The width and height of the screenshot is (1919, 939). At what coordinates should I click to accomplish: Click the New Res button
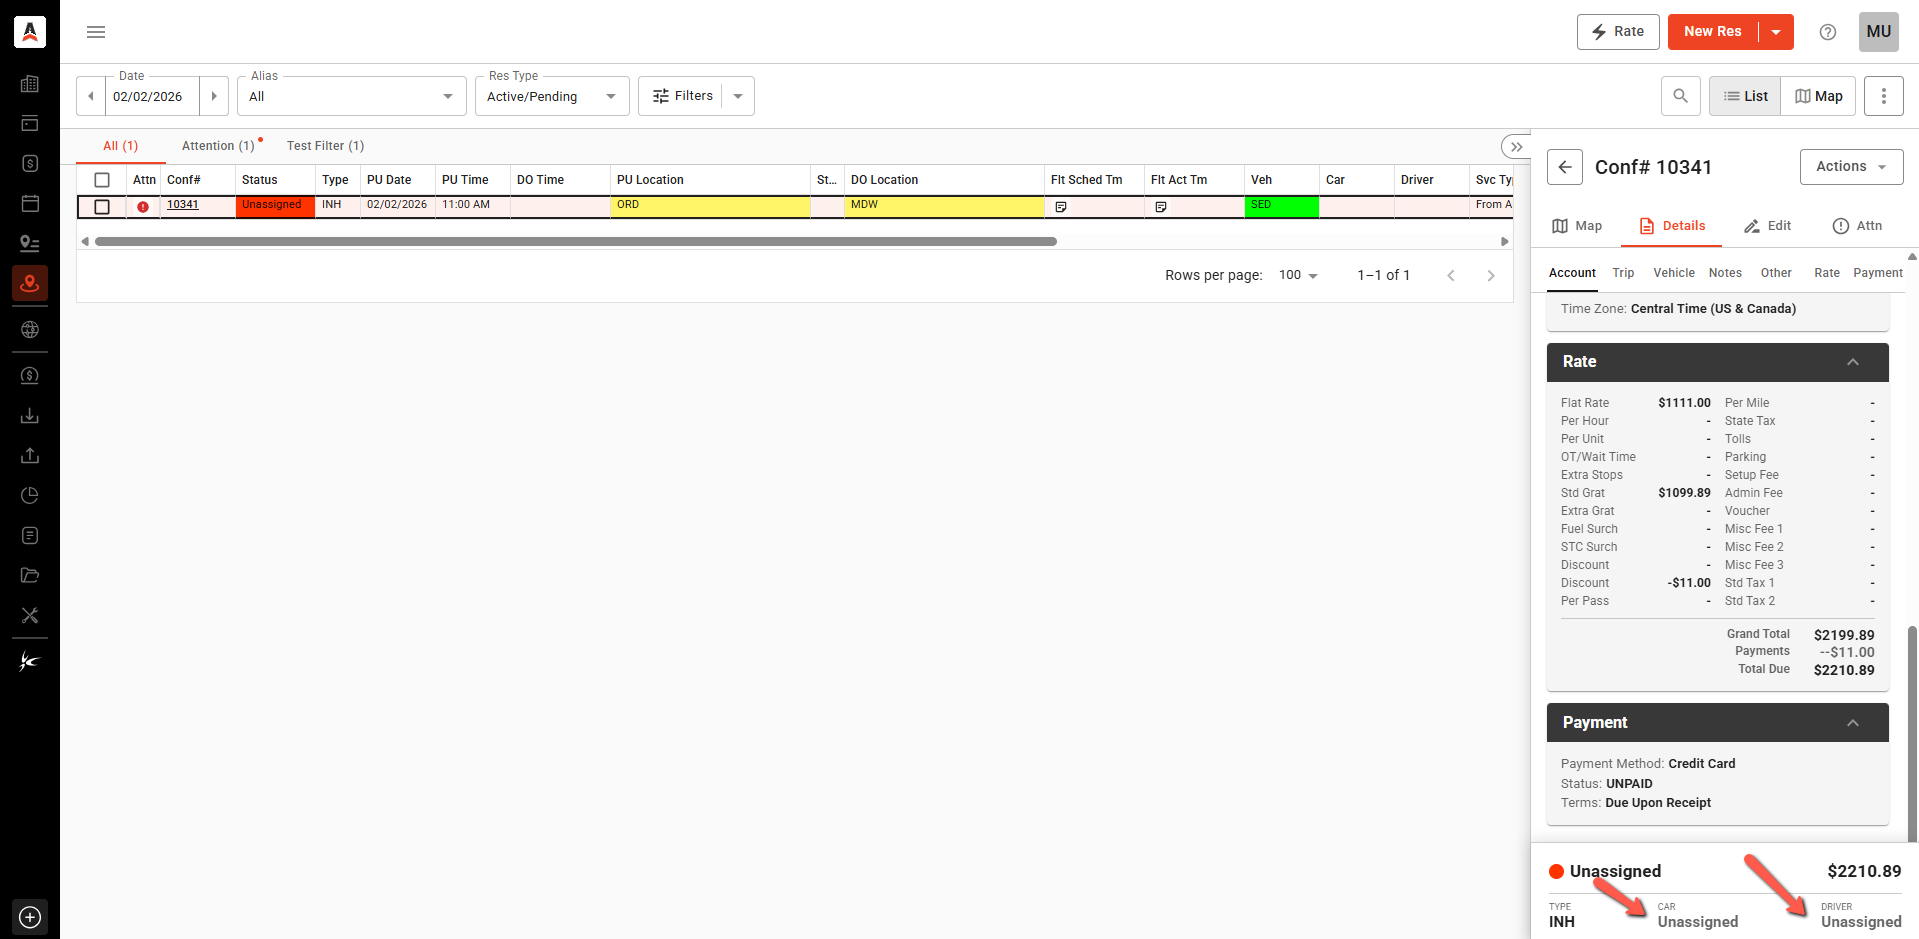[1712, 32]
